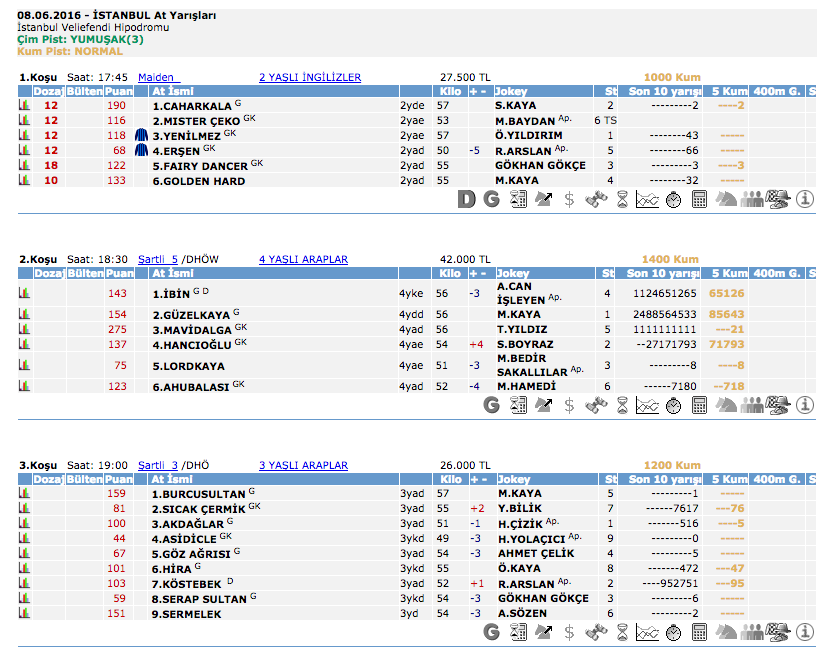
Task: Open bar chart icon beside CAHARKALA
Action: coord(23,105)
